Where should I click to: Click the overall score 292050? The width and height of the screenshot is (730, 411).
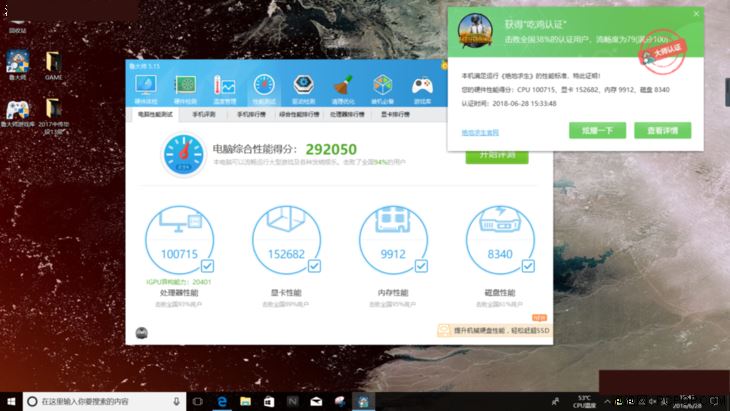point(331,149)
